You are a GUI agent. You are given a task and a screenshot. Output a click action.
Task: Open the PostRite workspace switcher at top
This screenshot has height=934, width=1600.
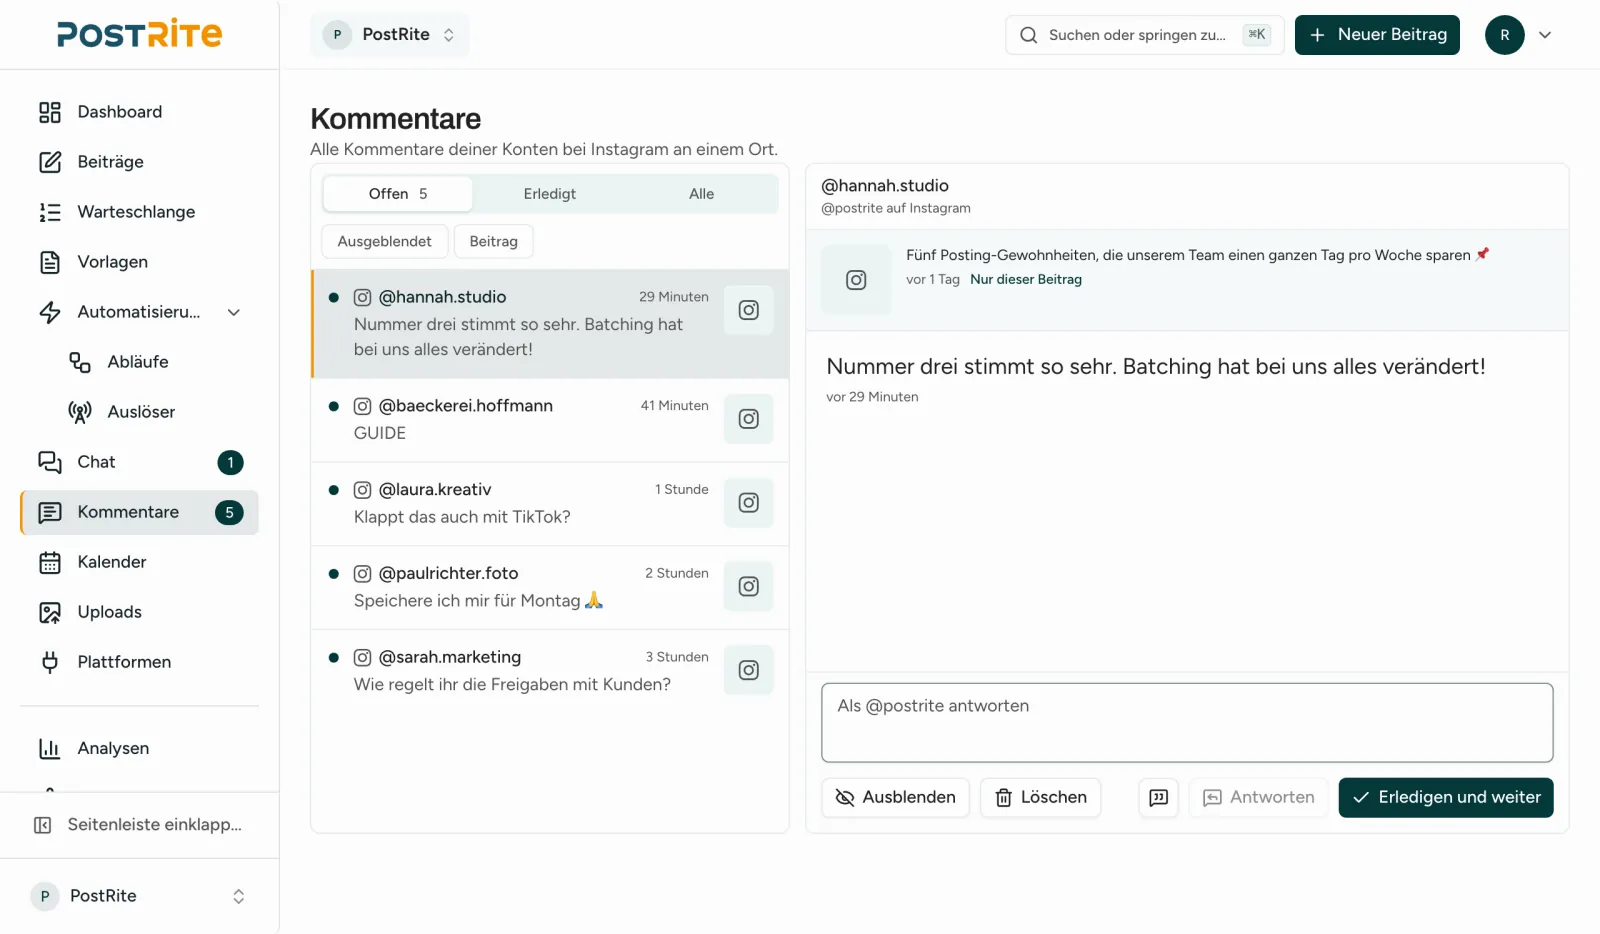pos(390,35)
